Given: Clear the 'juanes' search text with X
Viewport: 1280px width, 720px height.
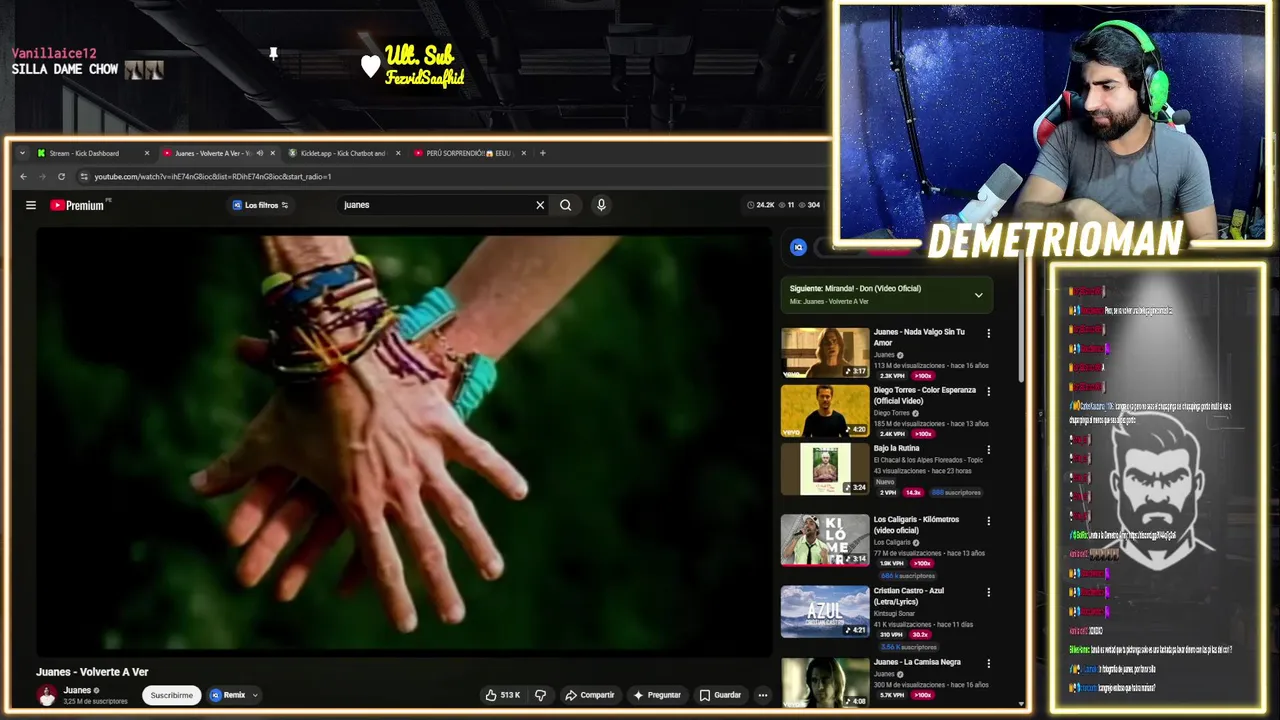Looking at the screenshot, I should 540,205.
